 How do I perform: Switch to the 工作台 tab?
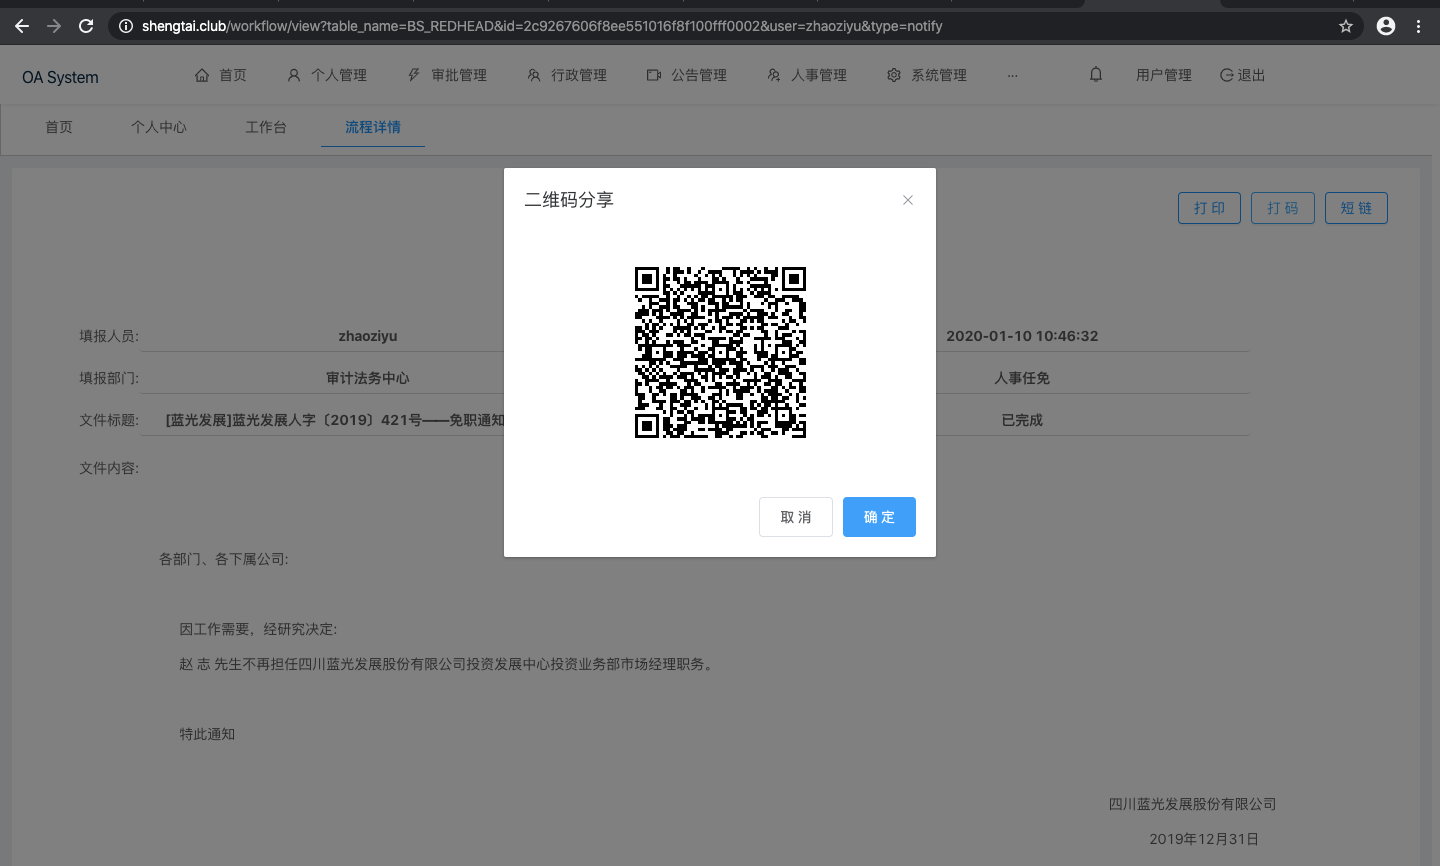(266, 127)
